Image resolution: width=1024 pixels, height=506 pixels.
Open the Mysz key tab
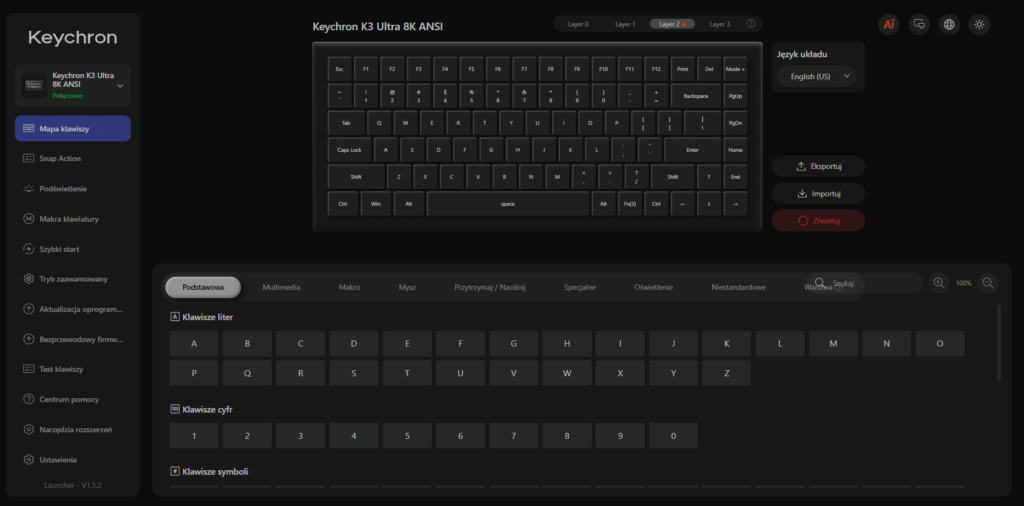(x=408, y=287)
